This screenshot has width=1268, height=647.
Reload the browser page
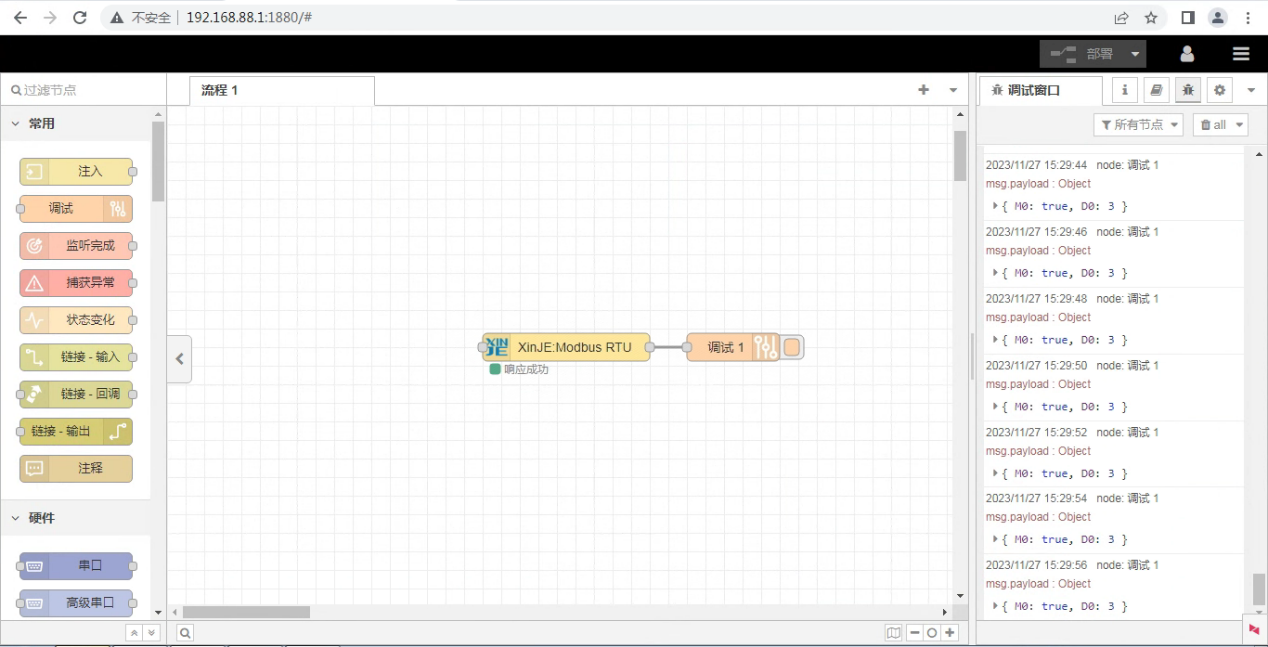[80, 17]
